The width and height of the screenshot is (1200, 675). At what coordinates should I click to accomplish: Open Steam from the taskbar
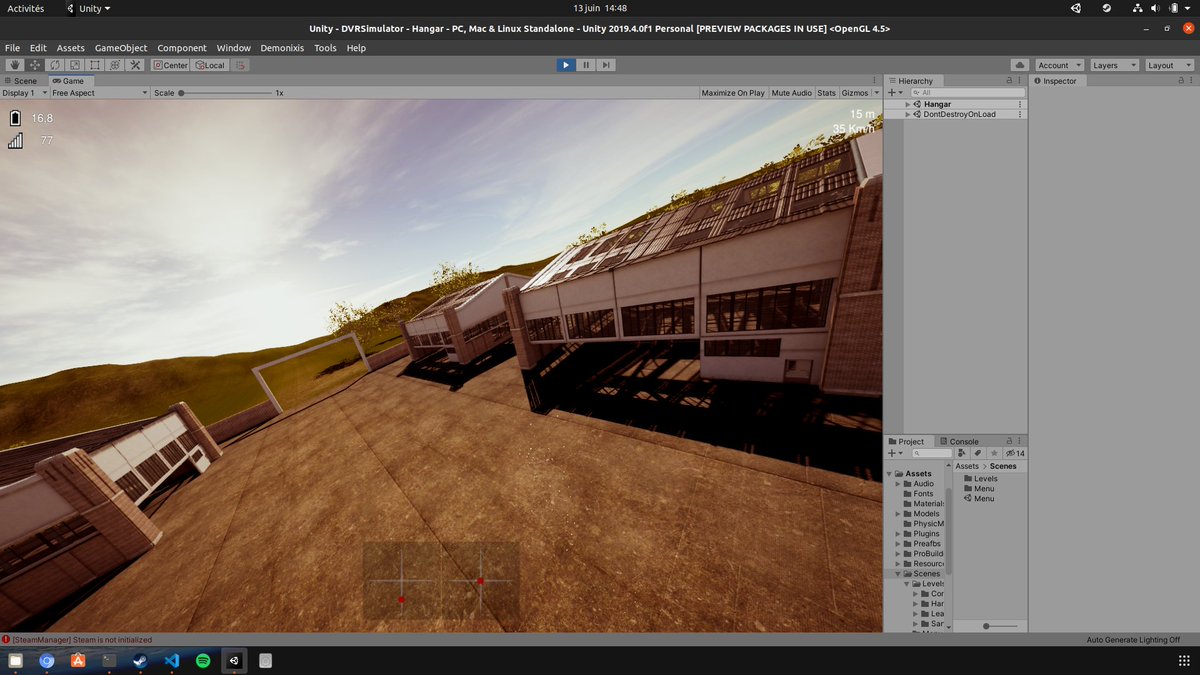point(140,660)
